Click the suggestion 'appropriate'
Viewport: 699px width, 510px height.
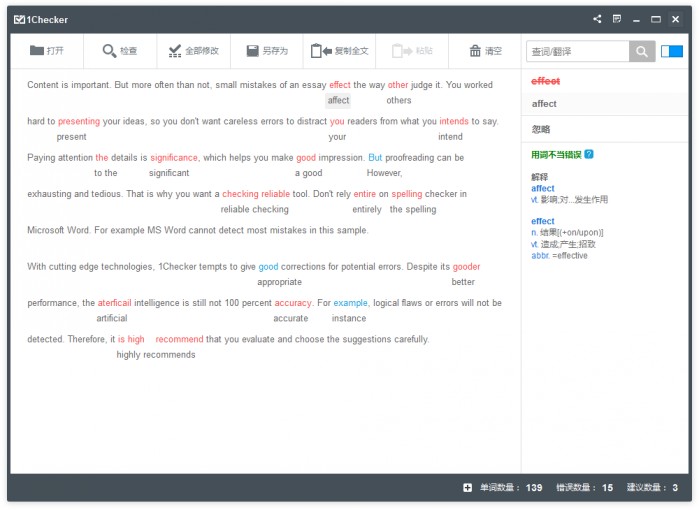[280, 282]
